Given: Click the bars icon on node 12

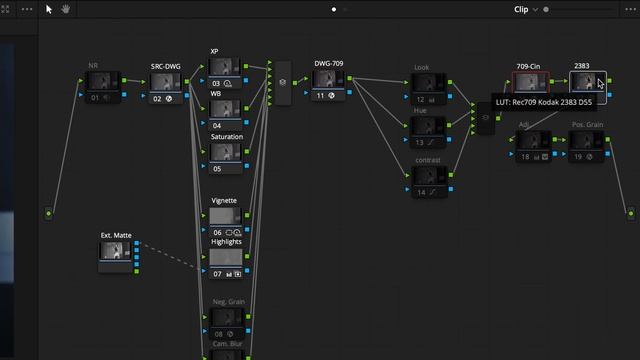Looking at the screenshot, I should tap(431, 100).
